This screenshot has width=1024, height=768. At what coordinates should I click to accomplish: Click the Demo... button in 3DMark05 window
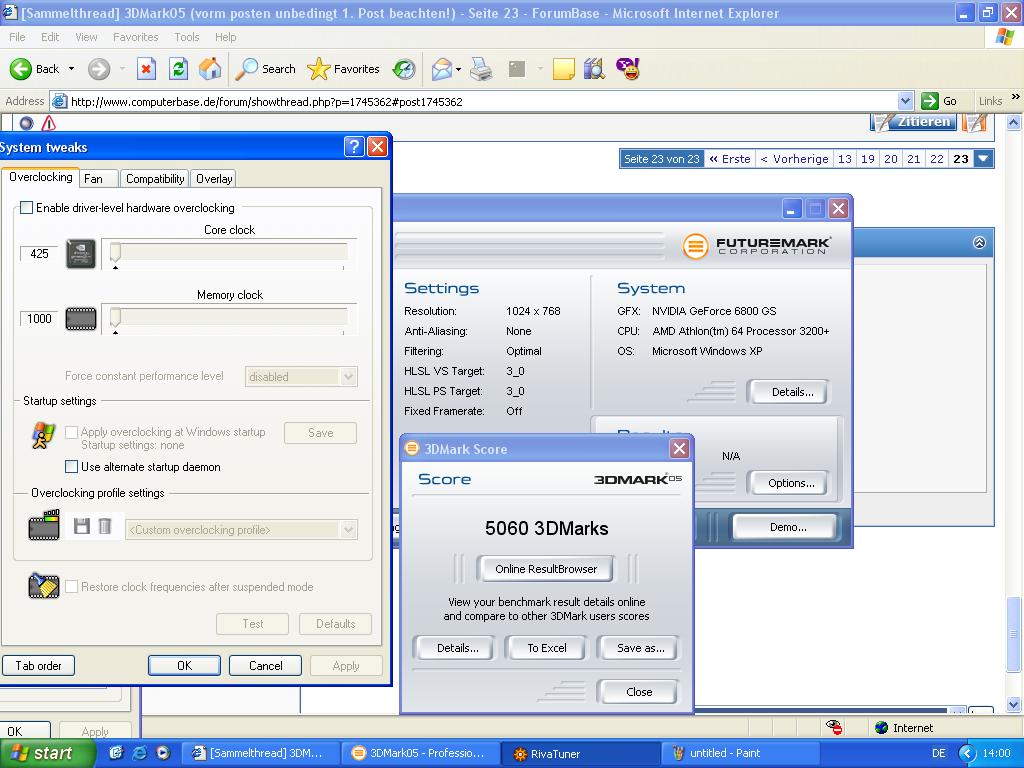787,526
